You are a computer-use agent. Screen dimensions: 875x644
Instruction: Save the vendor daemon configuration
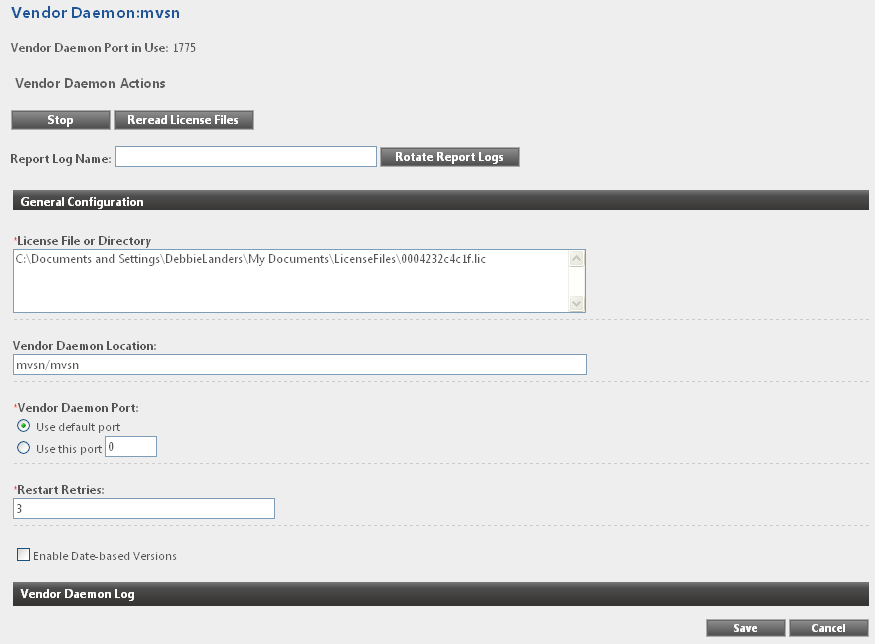click(x=745, y=628)
